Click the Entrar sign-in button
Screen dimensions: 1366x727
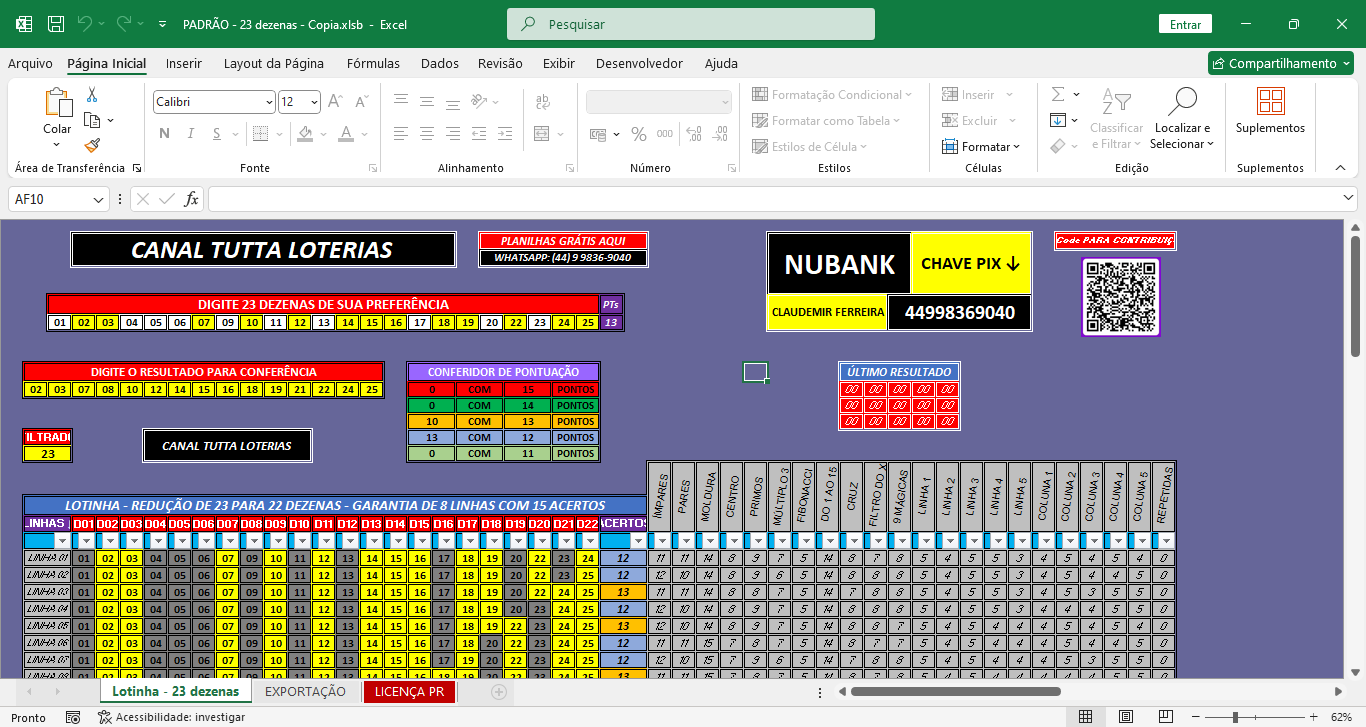pyautogui.click(x=1185, y=24)
